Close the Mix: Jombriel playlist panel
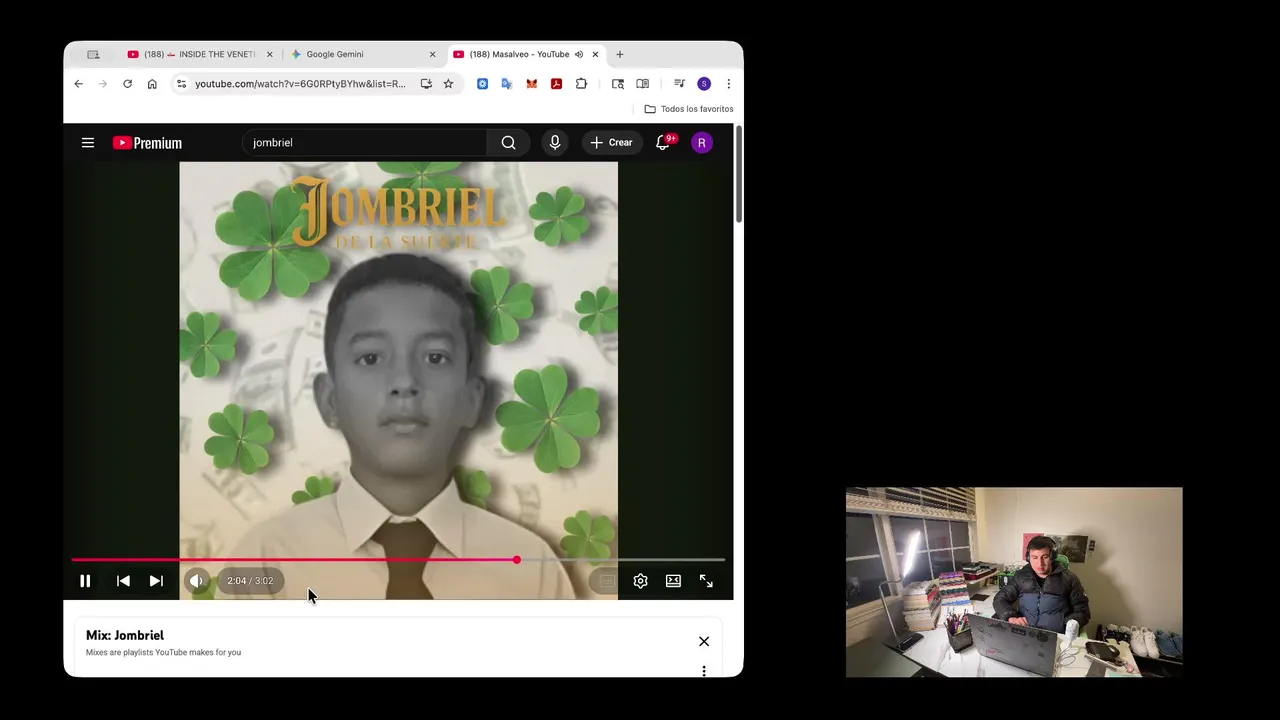Image resolution: width=1280 pixels, height=720 pixels. pos(704,642)
